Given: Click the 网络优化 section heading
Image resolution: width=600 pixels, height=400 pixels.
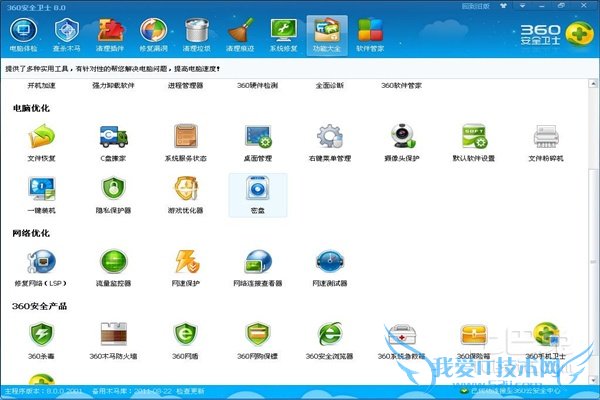Looking at the screenshot, I should click(31, 233).
